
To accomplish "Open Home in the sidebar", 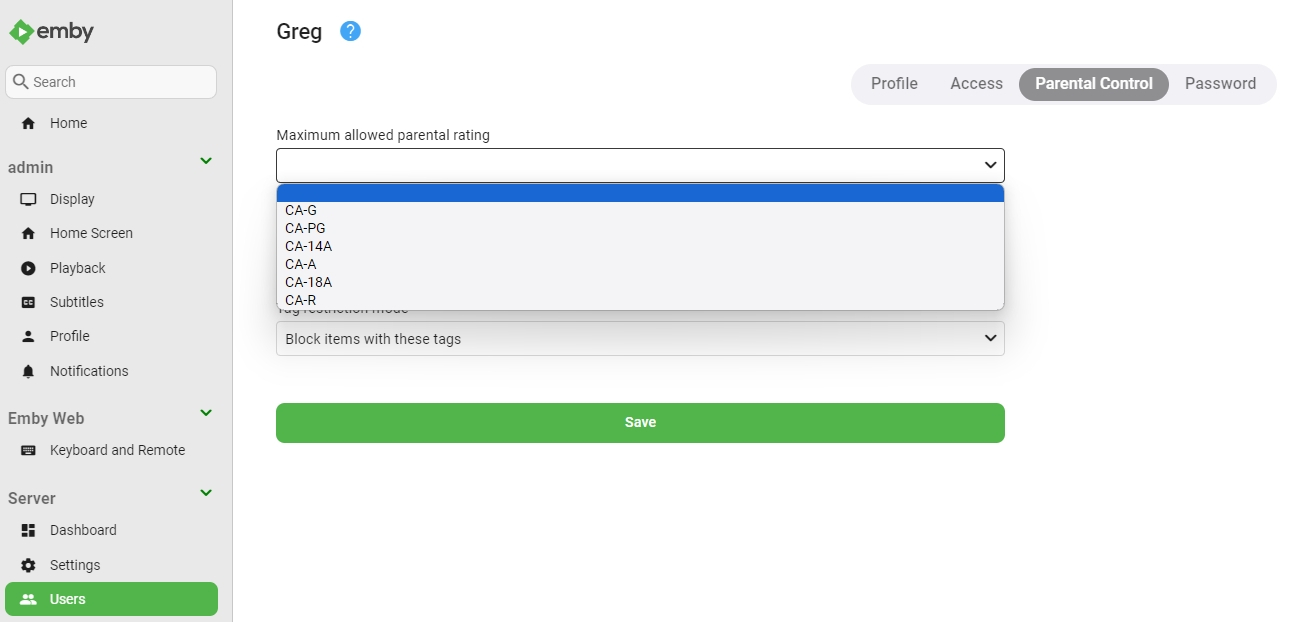I will 111,123.
